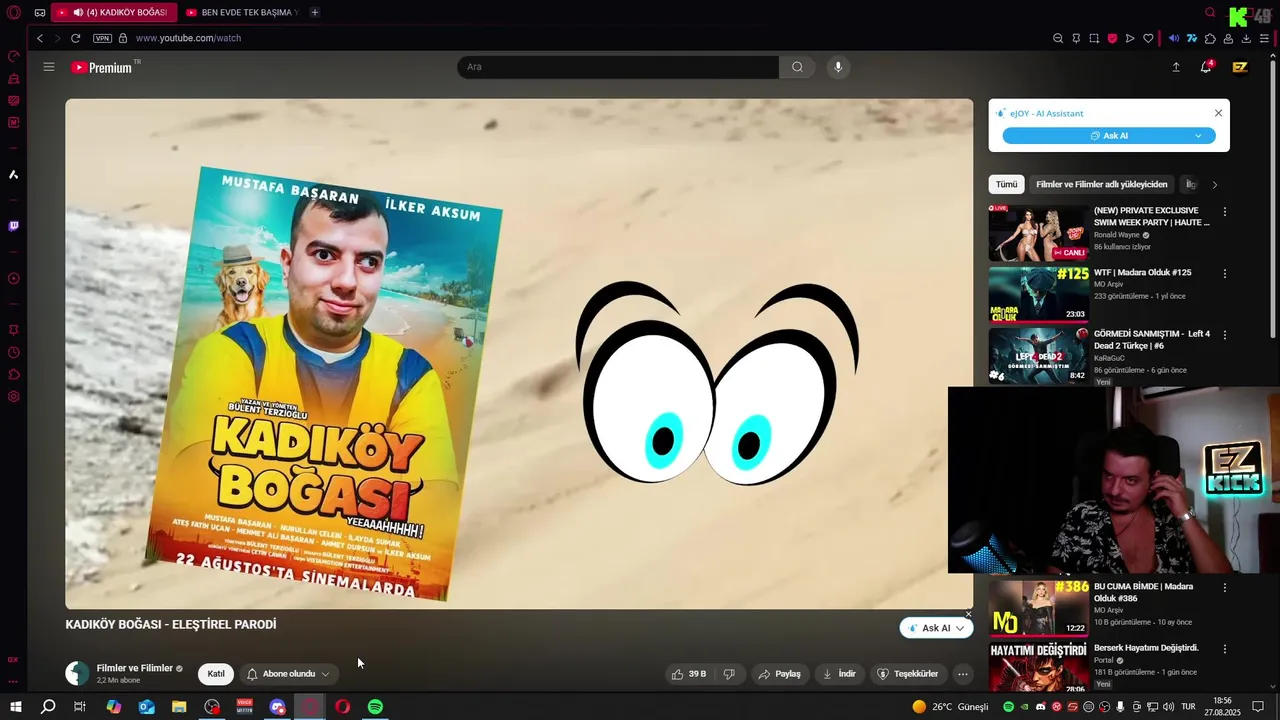
Task: Open the PRIVATE EXCLUSIVE SWIM WEEK live thumbnail
Action: click(1038, 233)
